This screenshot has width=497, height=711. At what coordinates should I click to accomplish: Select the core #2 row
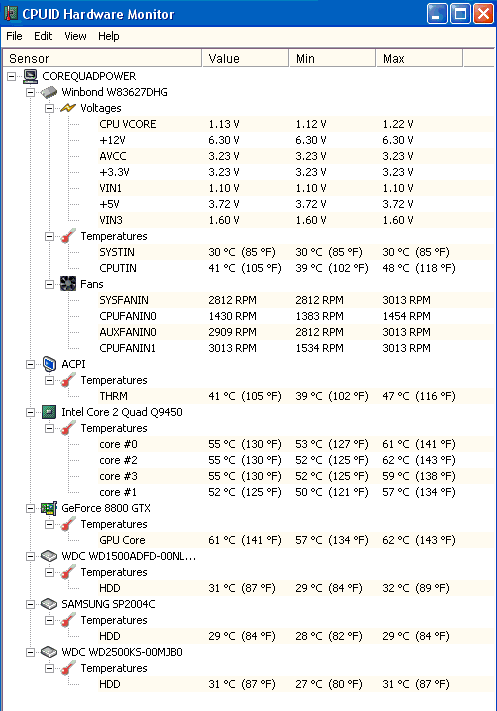296,460
